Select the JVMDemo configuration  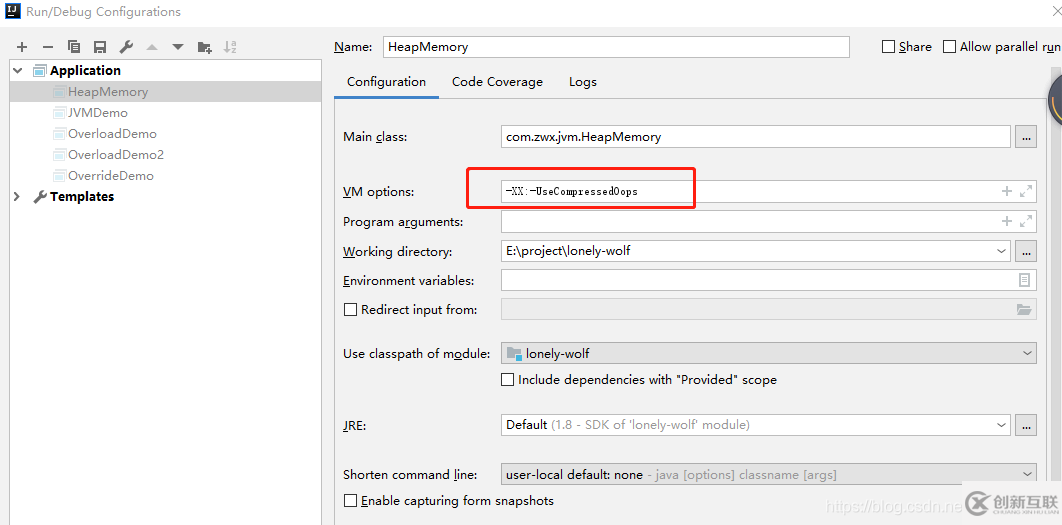97,113
